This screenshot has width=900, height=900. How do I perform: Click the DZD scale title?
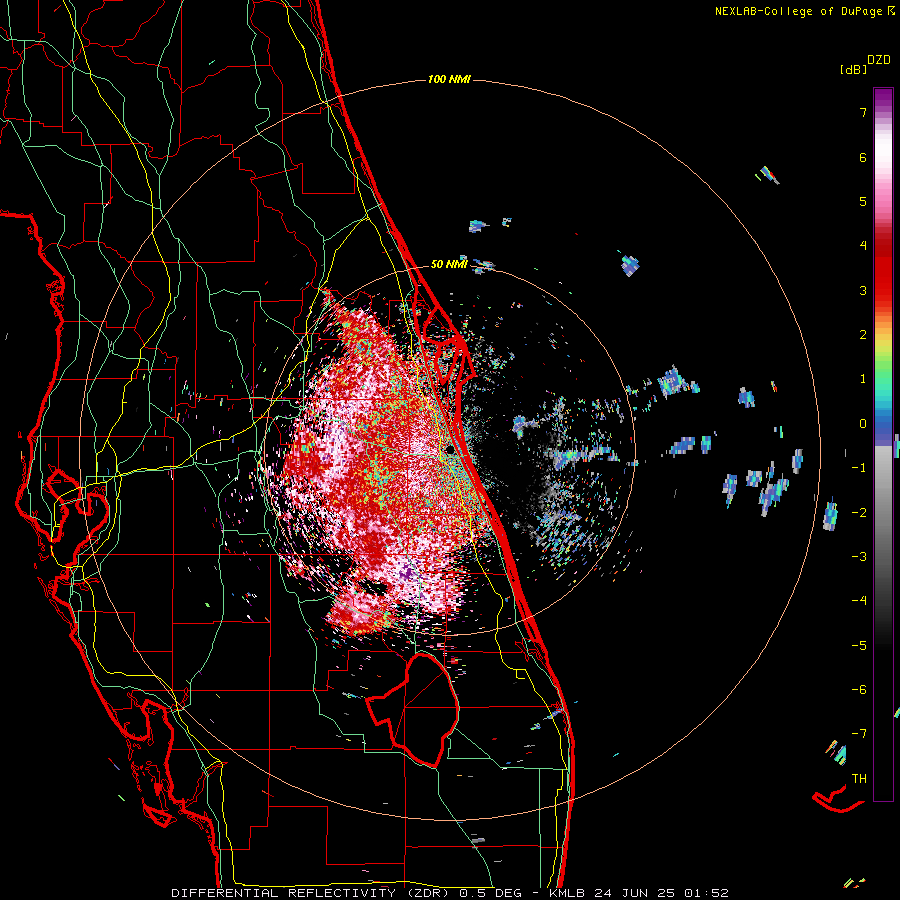click(879, 60)
